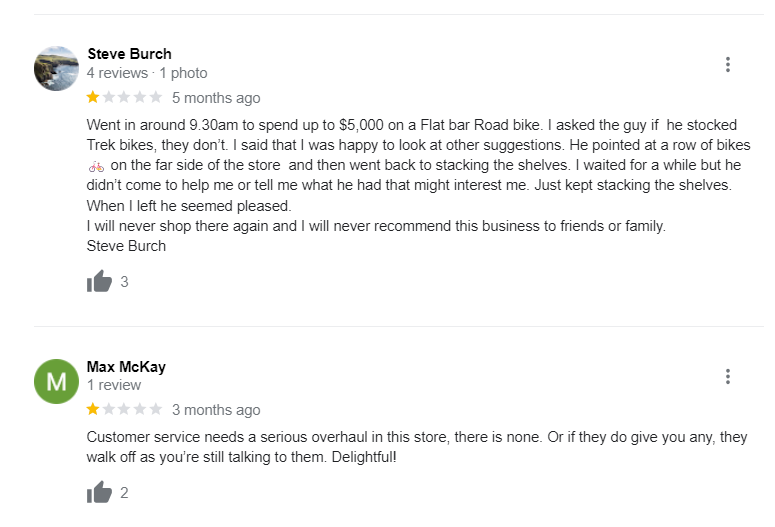The image size is (775, 527).
Task: Click the filled gold star on Steve Burch's rating
Action: click(x=93, y=98)
